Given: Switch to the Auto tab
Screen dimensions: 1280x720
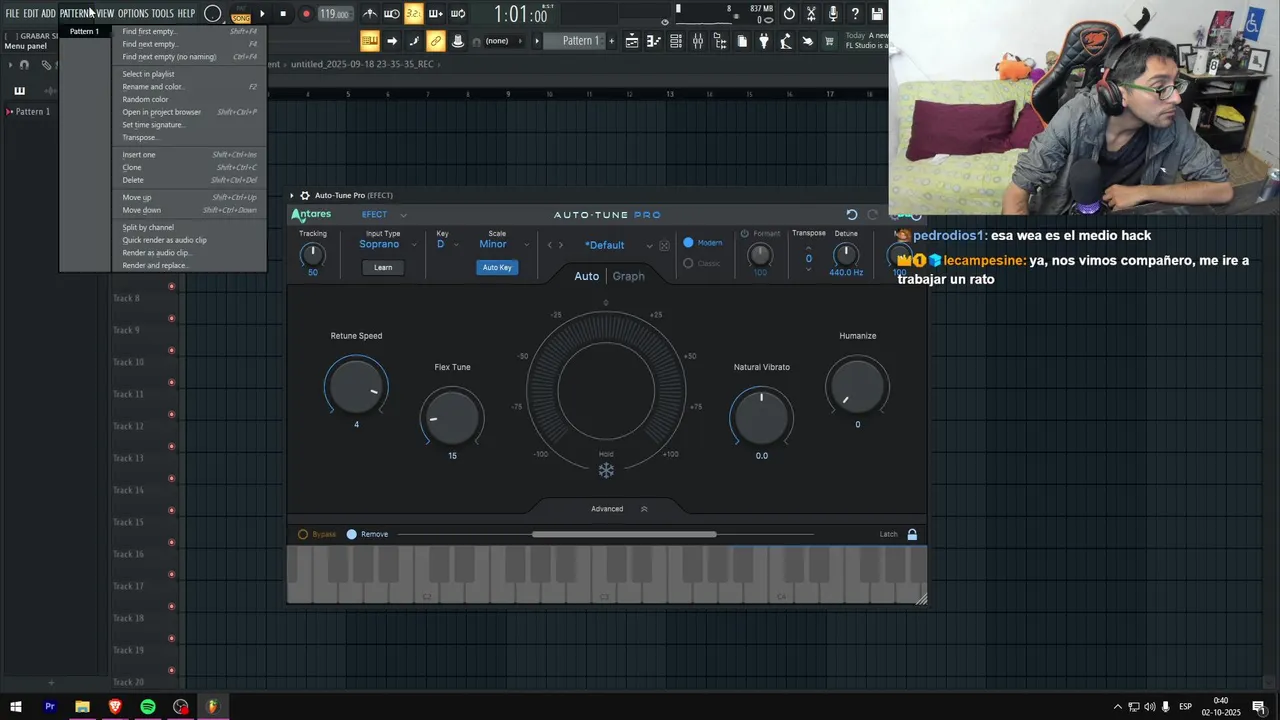Looking at the screenshot, I should click(x=587, y=276).
